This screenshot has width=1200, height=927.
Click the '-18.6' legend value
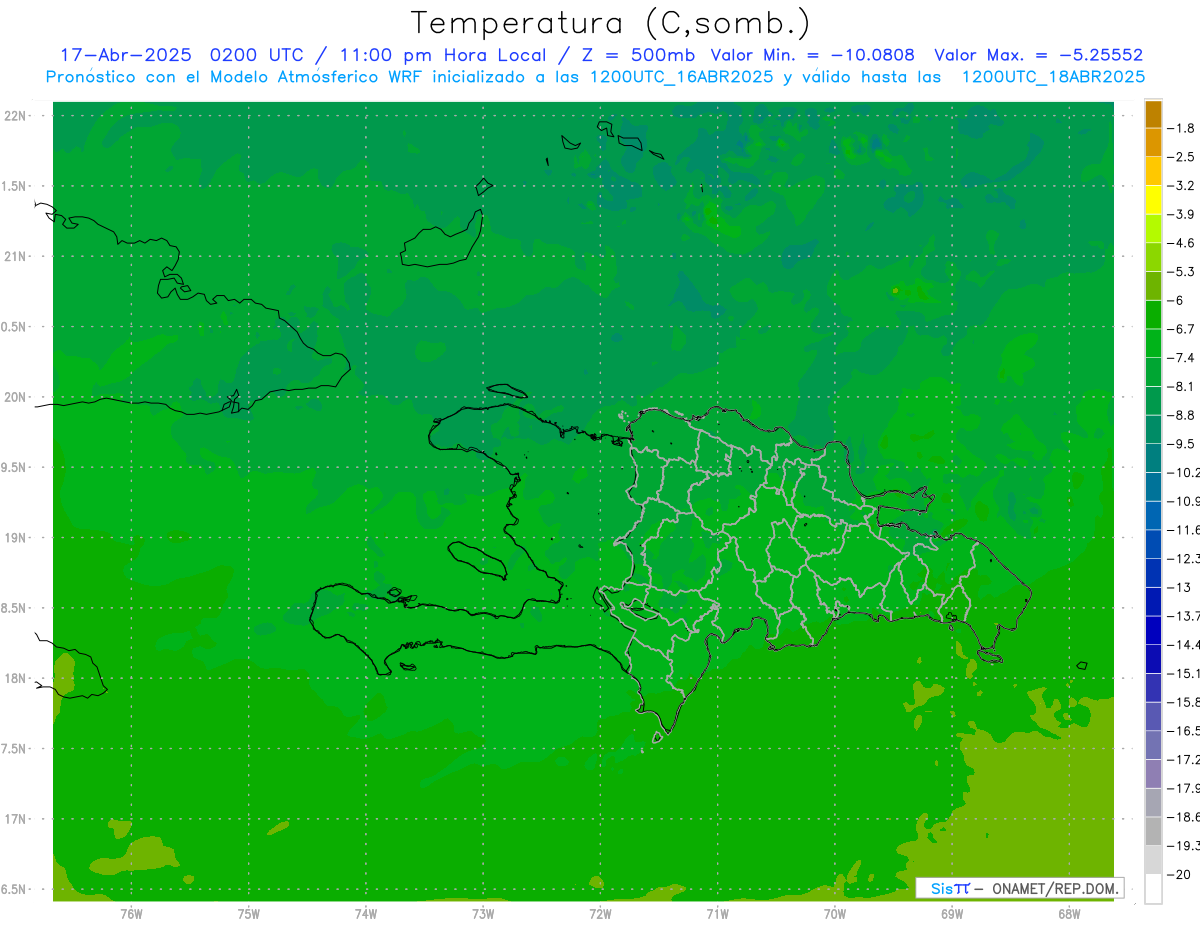(x=1184, y=817)
